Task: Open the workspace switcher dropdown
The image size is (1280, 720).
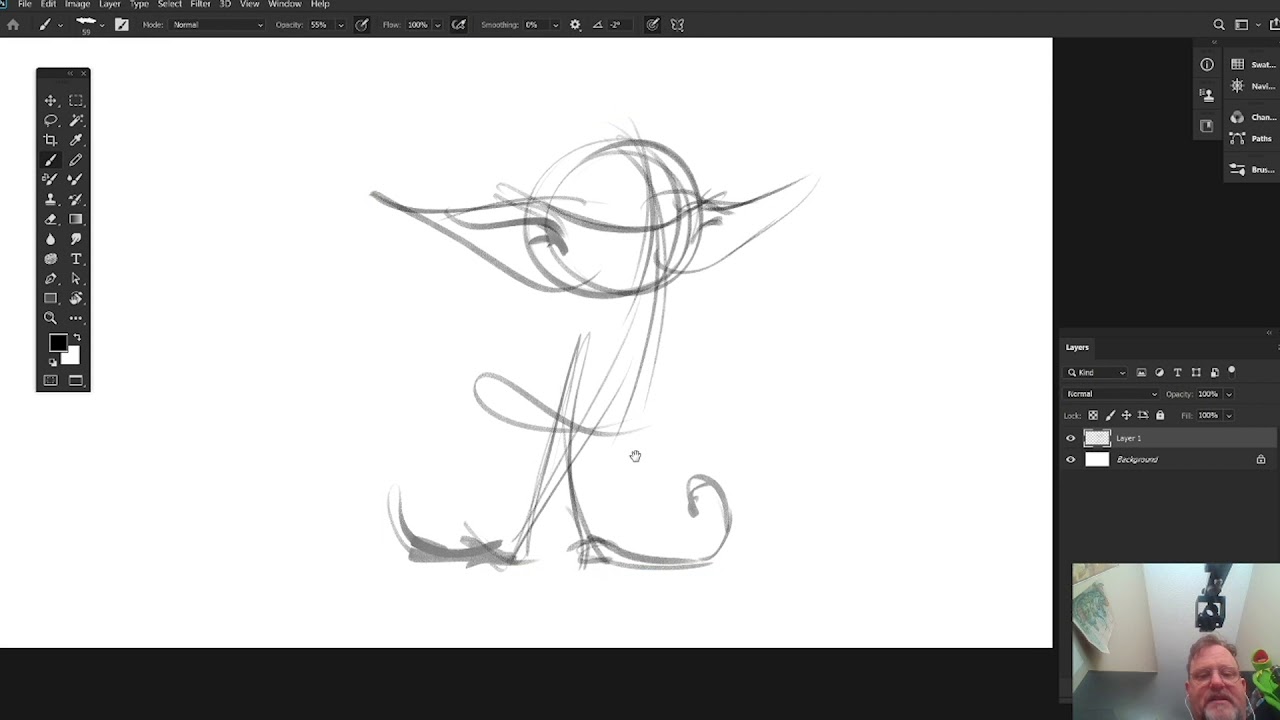Action: pos(1245,25)
